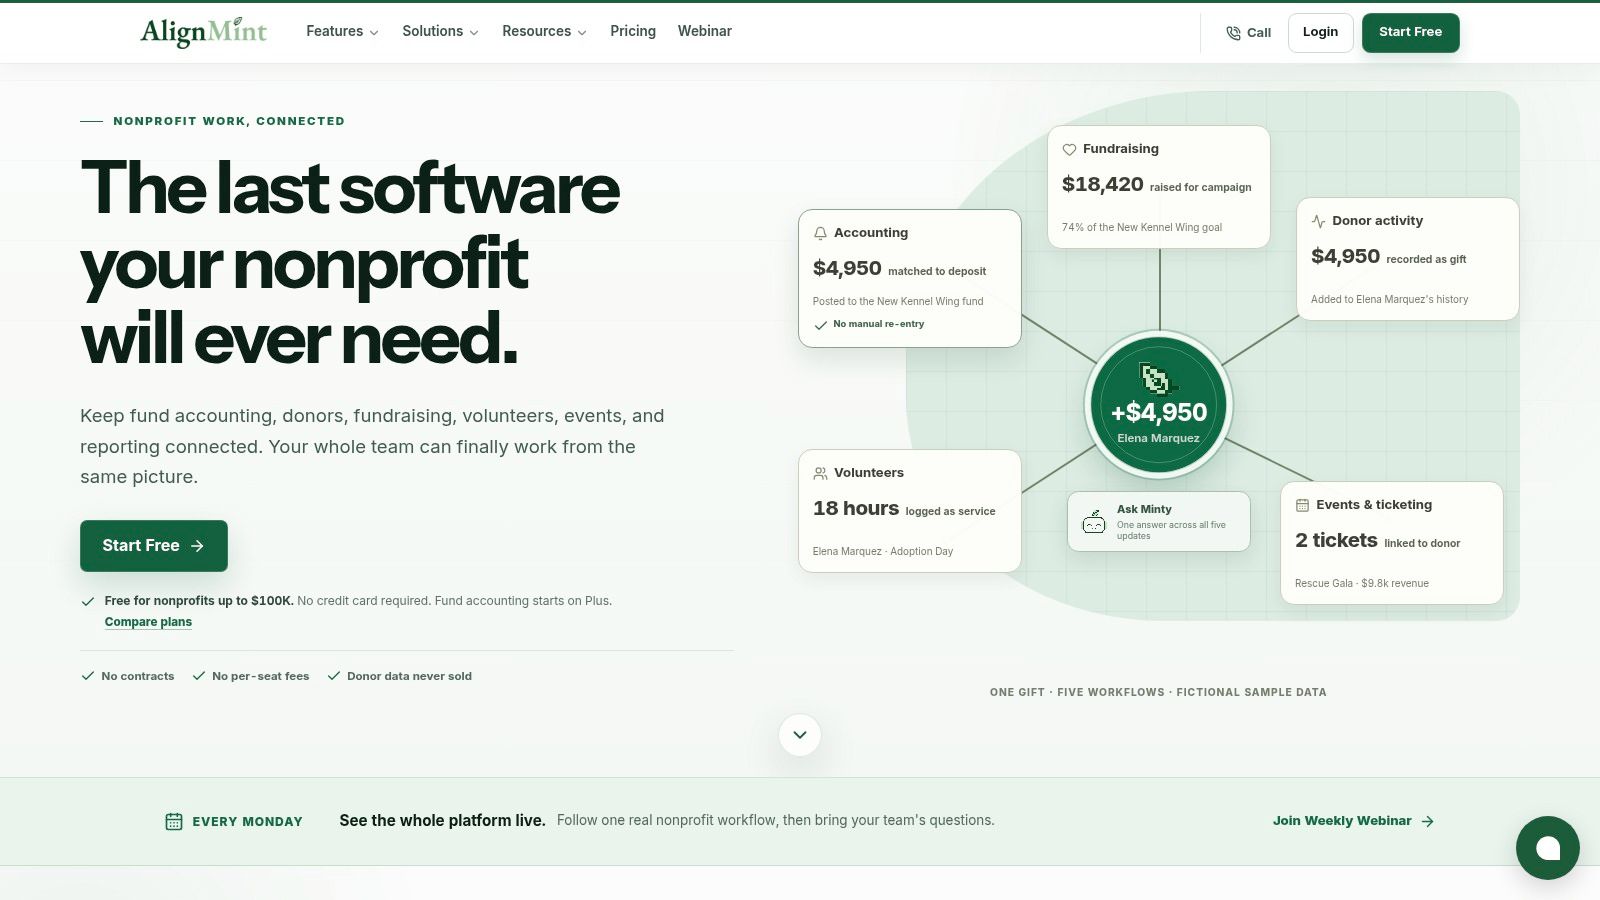This screenshot has width=1600, height=900.
Task: Expand the Solutions dropdown menu
Action: [440, 32]
